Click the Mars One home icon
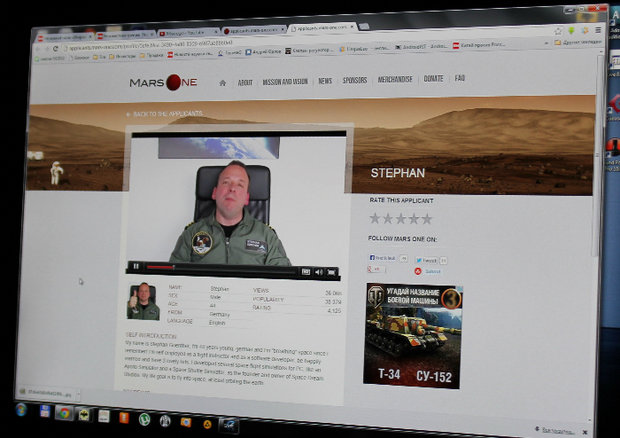This screenshot has height=438, width=620. tap(222, 82)
